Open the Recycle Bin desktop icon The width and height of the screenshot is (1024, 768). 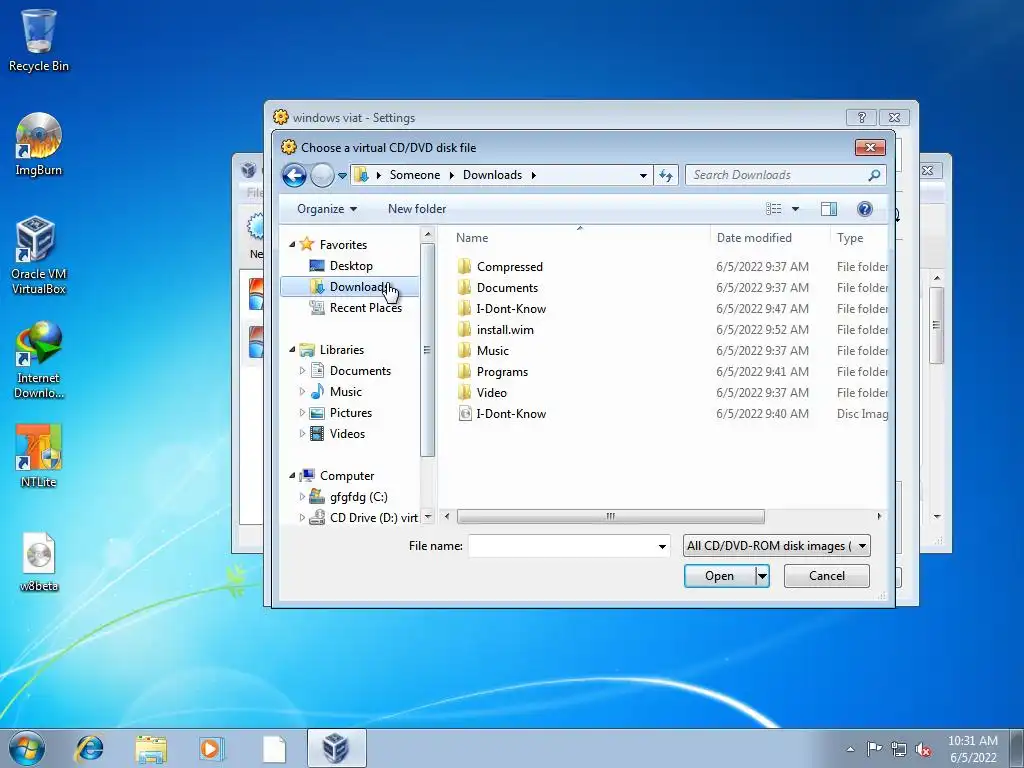tap(39, 40)
